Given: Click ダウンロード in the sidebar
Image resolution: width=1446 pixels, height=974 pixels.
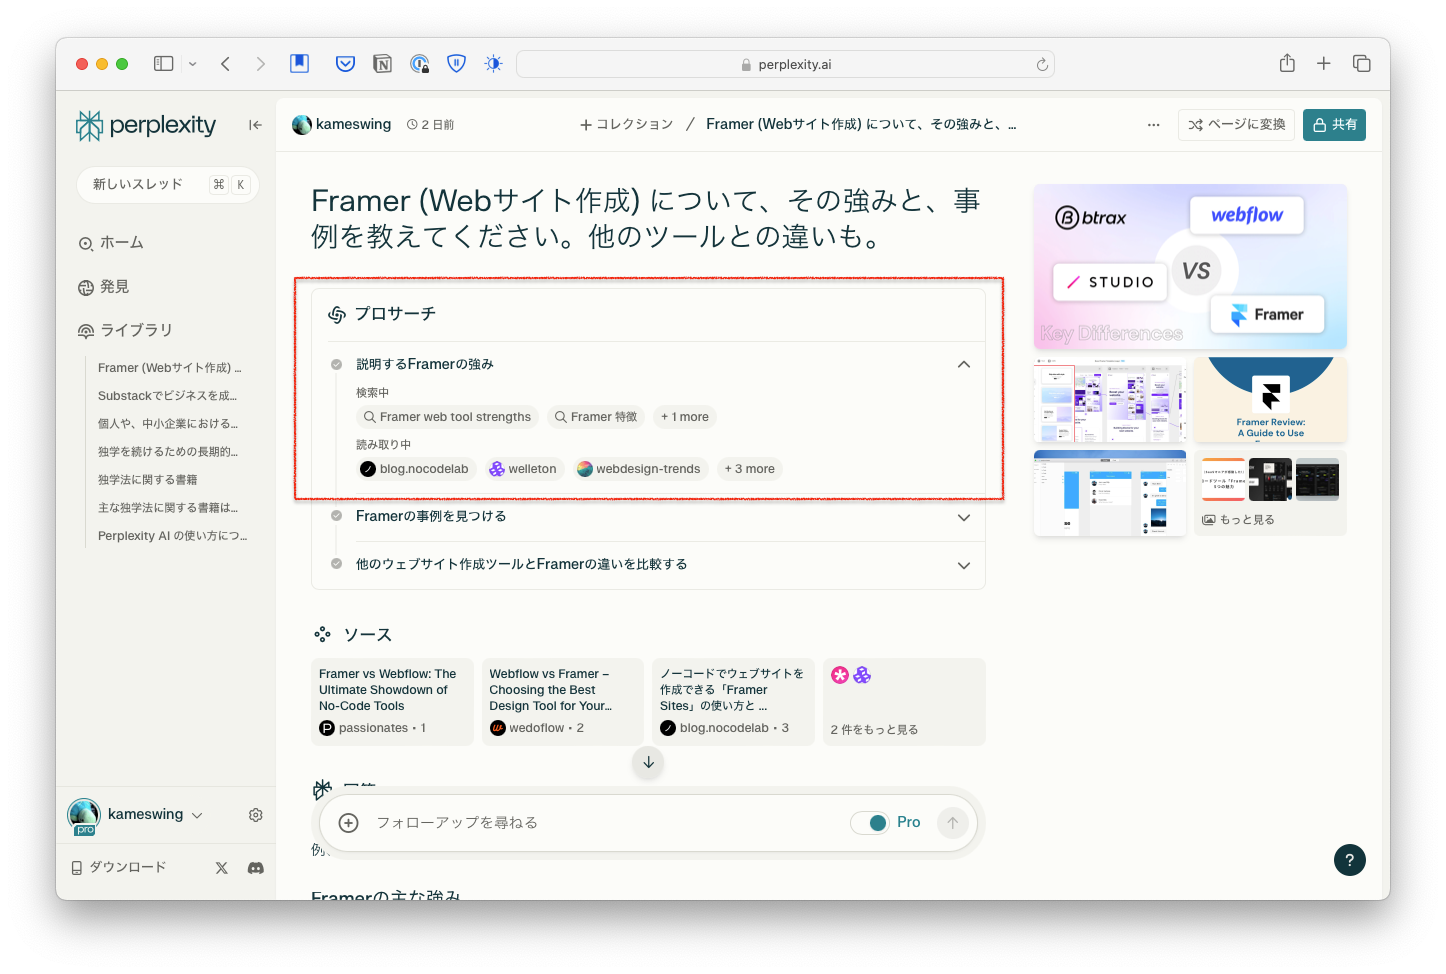Looking at the screenshot, I should (119, 868).
